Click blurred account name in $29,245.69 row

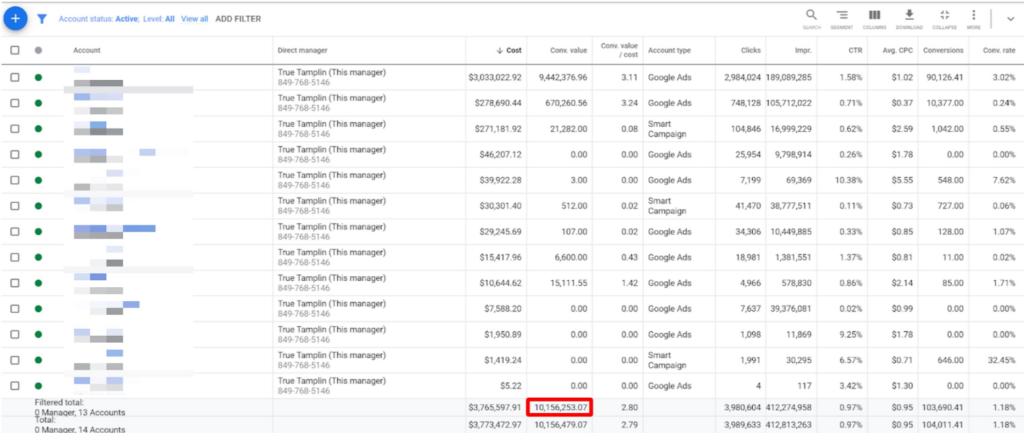[x=114, y=232]
